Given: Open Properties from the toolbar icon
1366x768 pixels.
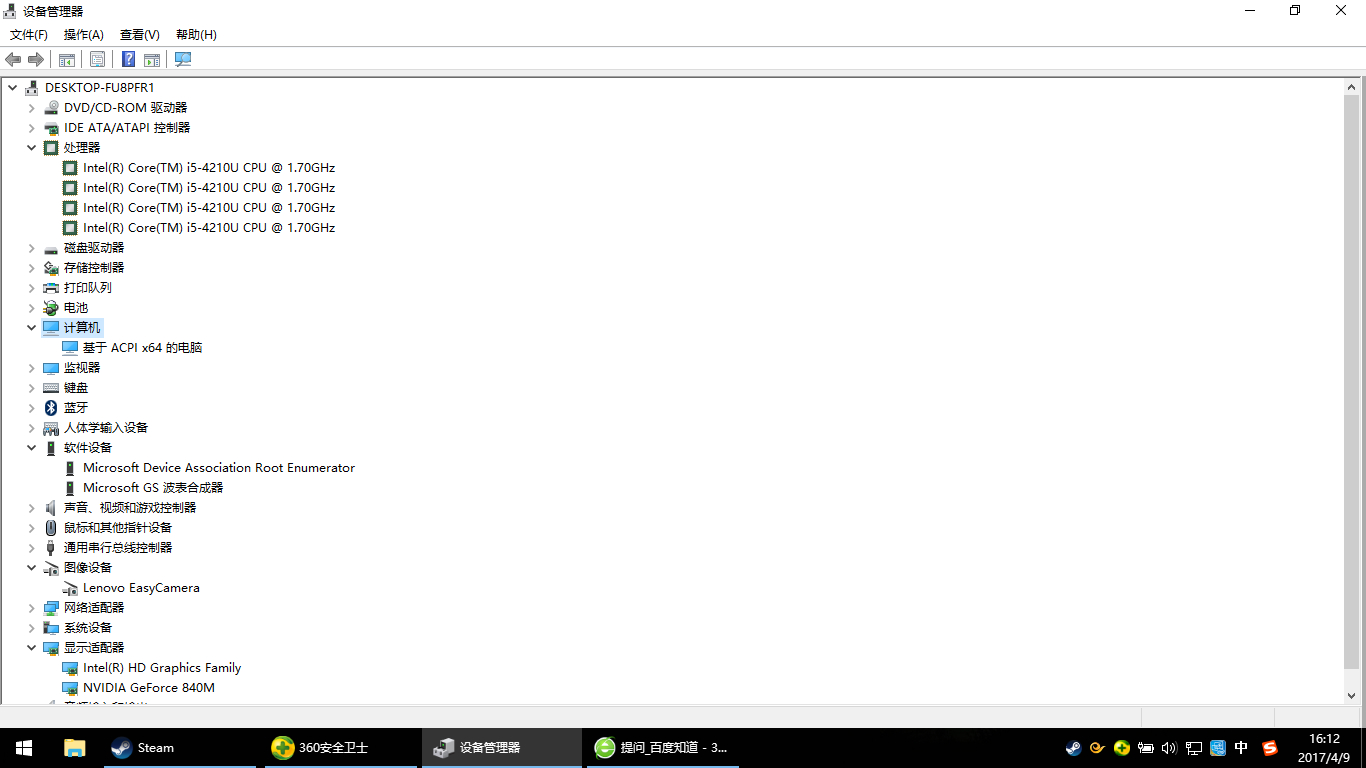Looking at the screenshot, I should [x=97, y=59].
